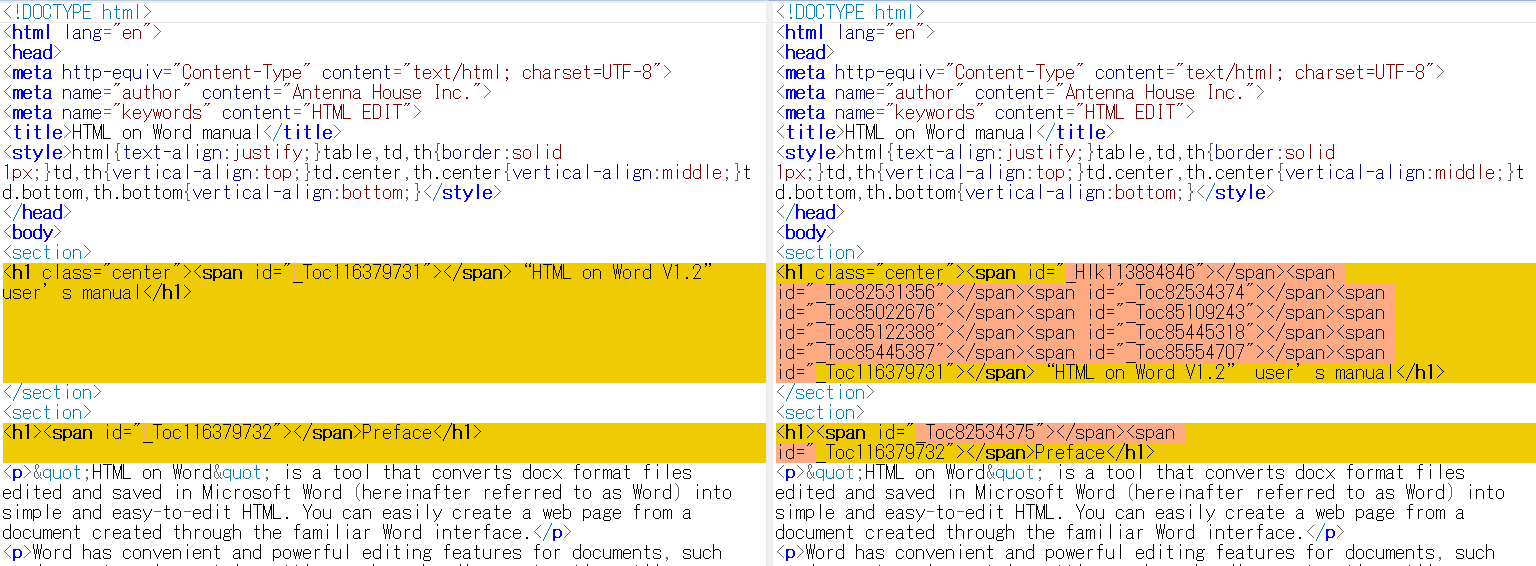
Task: Click the closing </head> tag in right pane
Action: point(810,212)
